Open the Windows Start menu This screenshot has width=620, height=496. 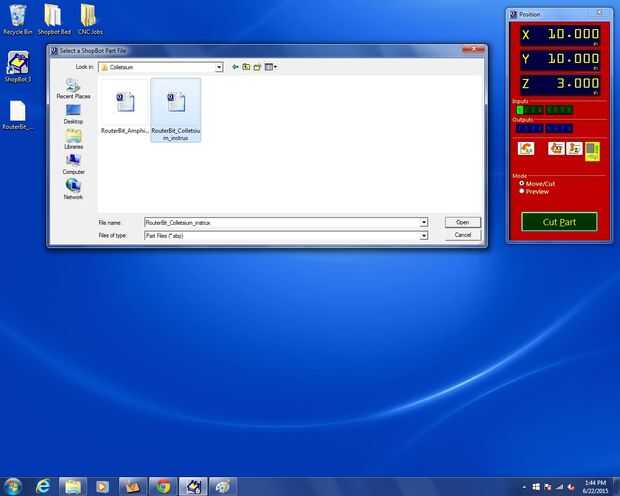pyautogui.click(x=12, y=487)
